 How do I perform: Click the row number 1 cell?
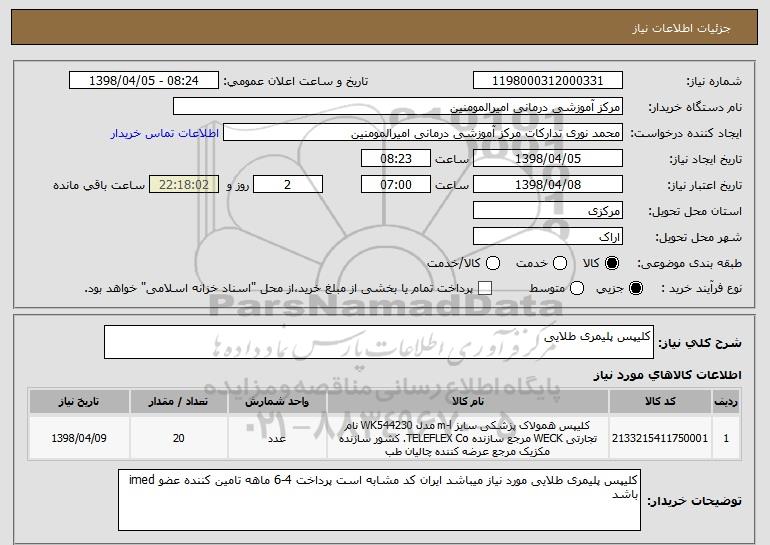point(726,438)
